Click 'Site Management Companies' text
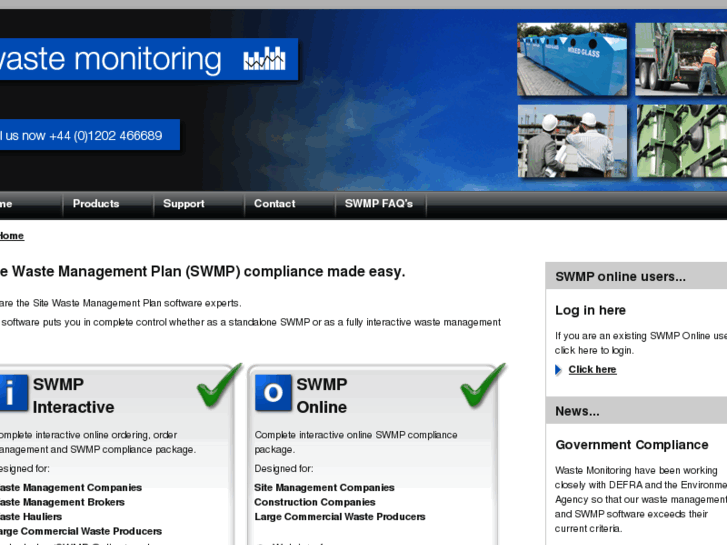 (x=324, y=487)
